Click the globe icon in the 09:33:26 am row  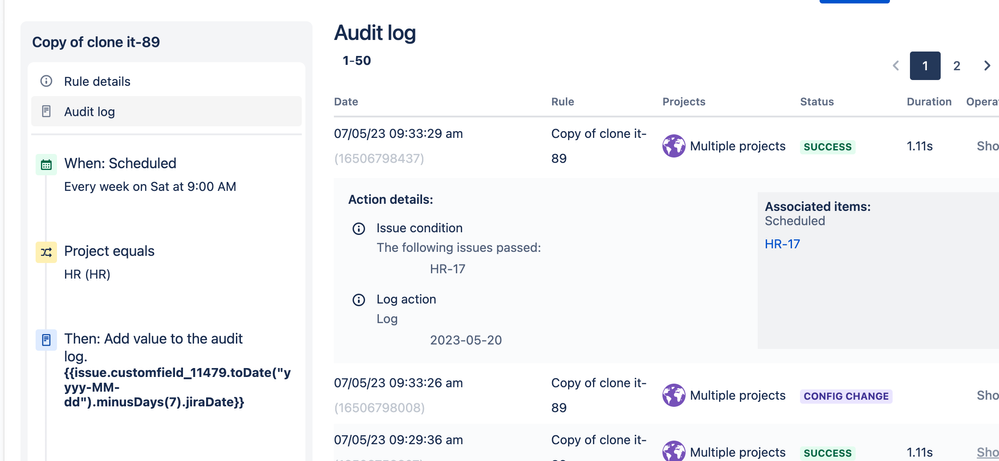coord(673,395)
